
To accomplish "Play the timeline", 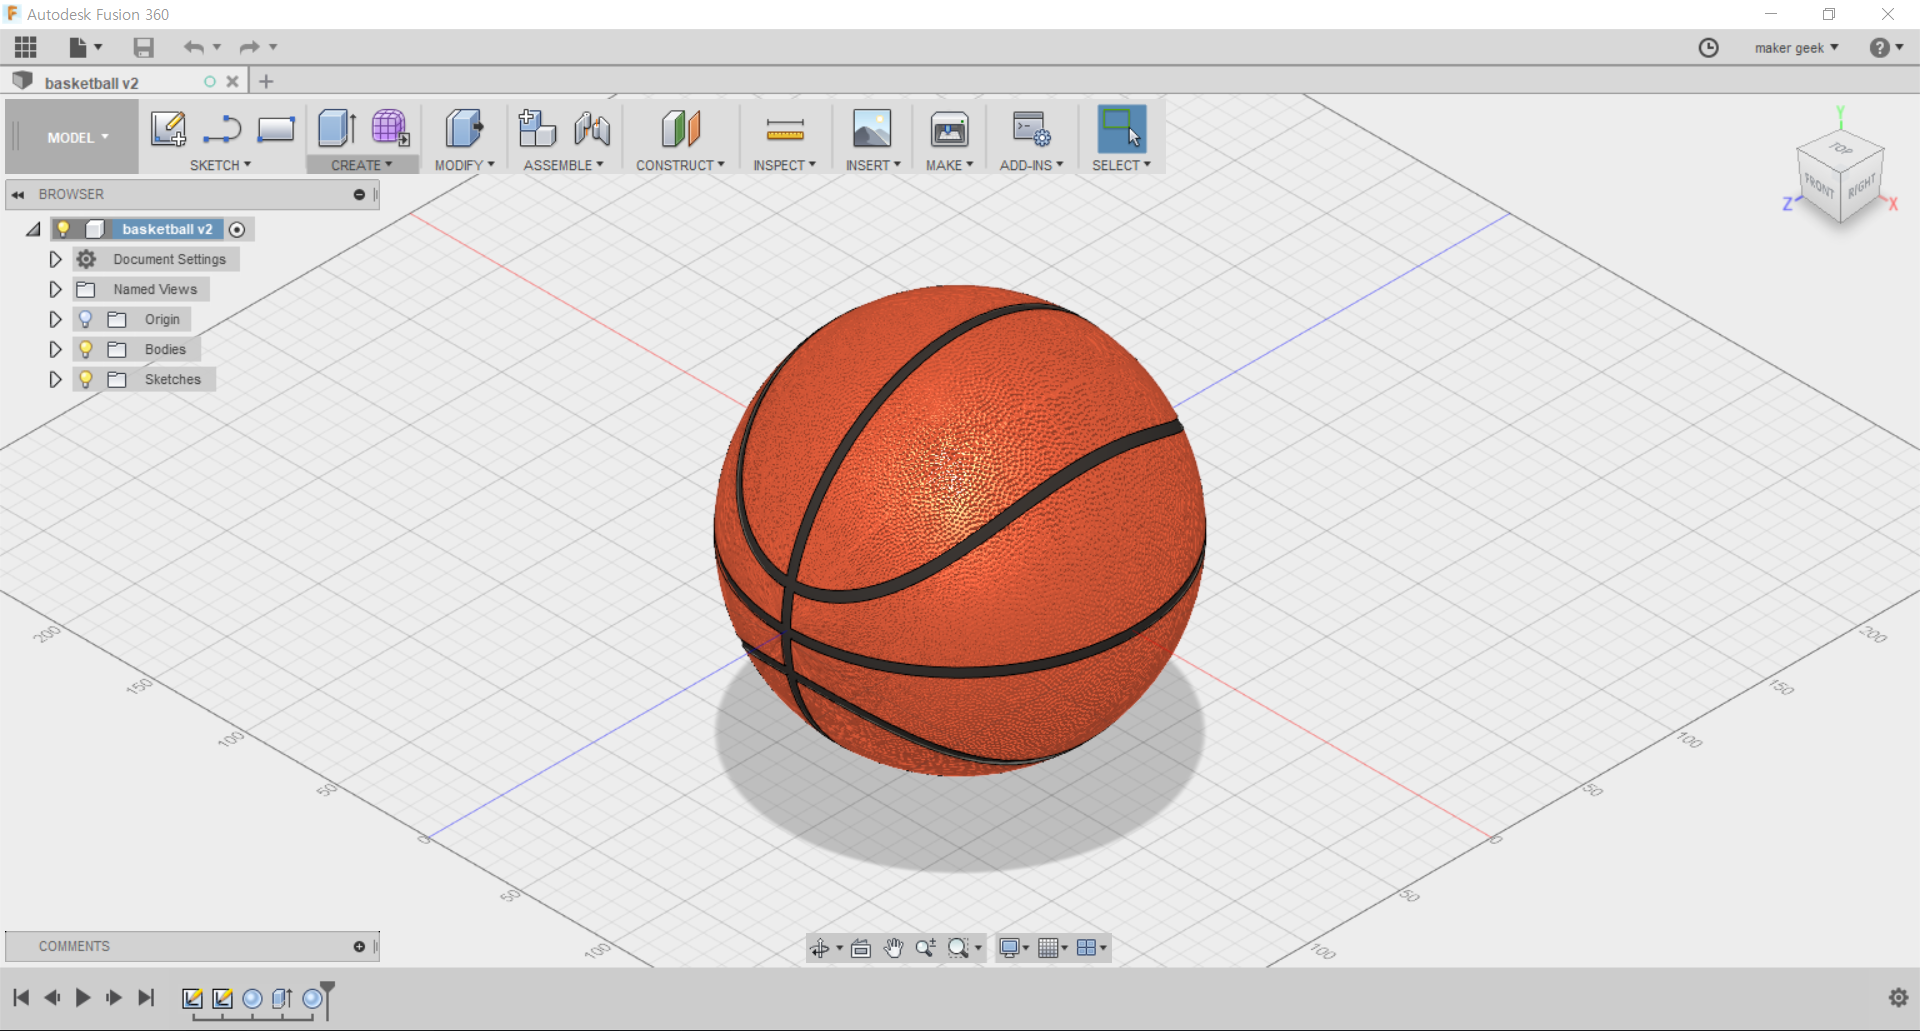I will coord(83,997).
